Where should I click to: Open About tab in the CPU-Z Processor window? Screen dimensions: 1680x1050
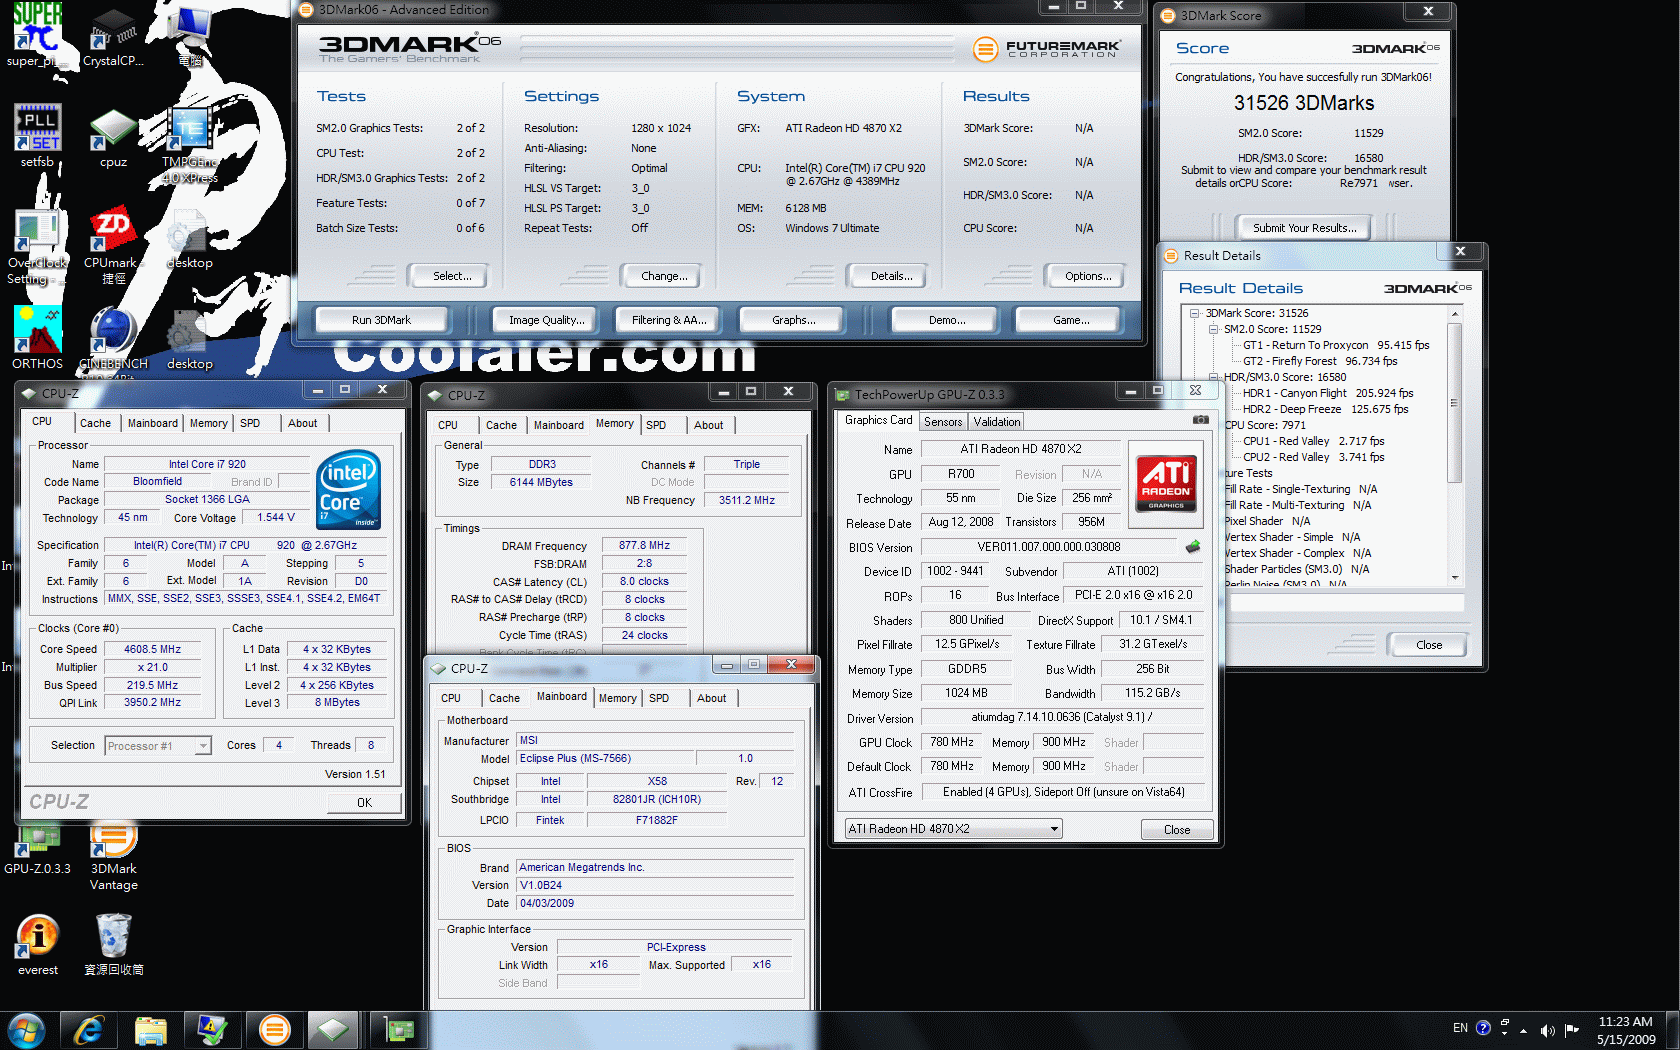(303, 424)
